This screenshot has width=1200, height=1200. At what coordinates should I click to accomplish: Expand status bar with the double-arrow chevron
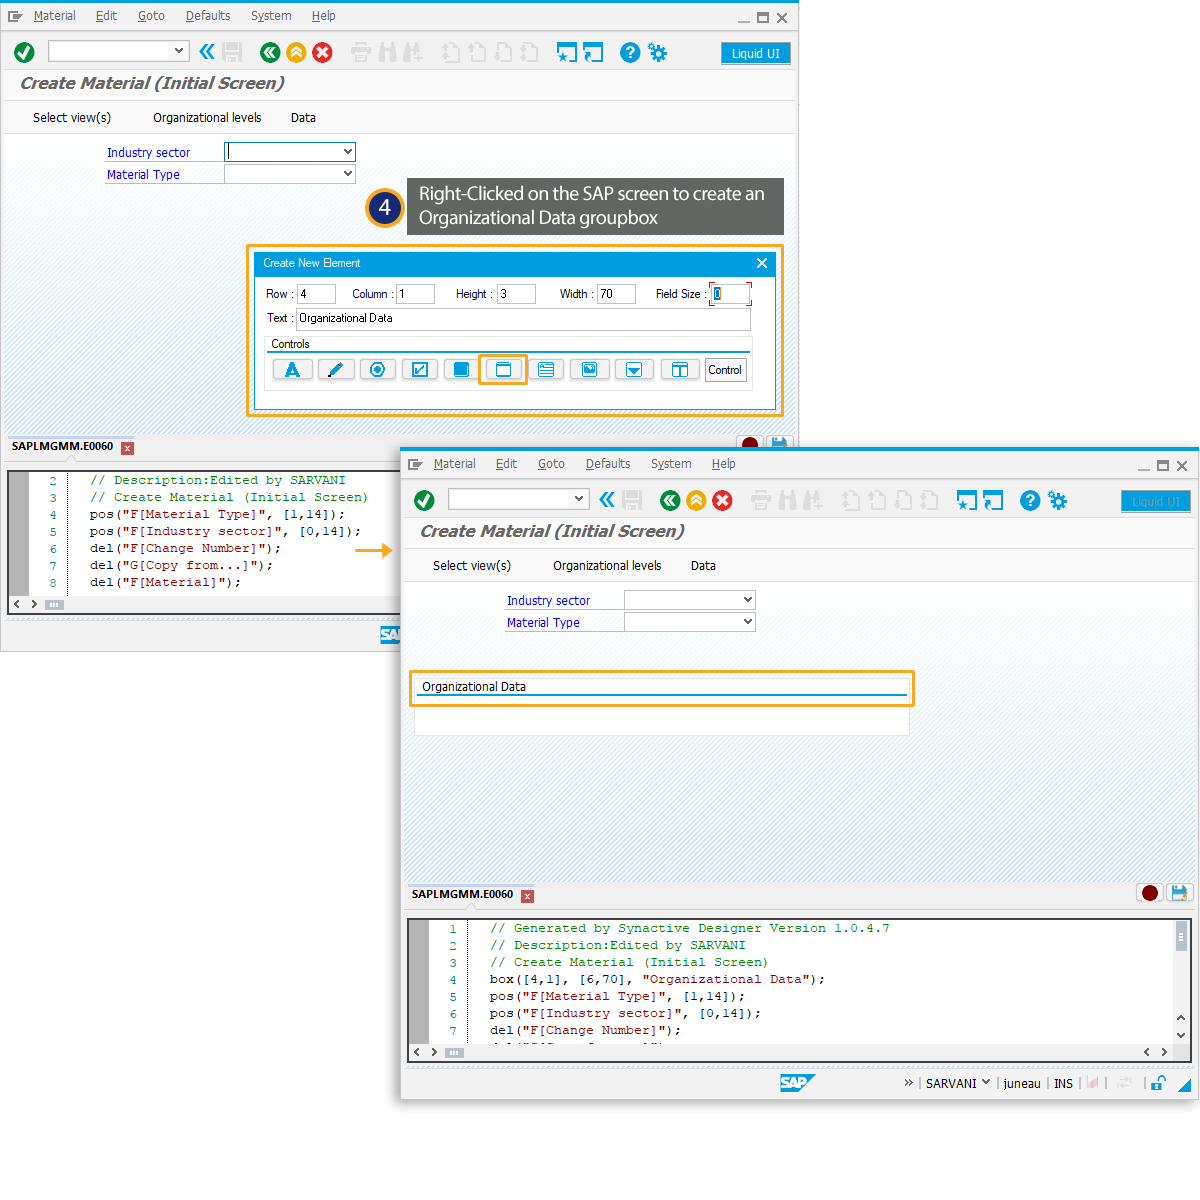(x=908, y=1082)
